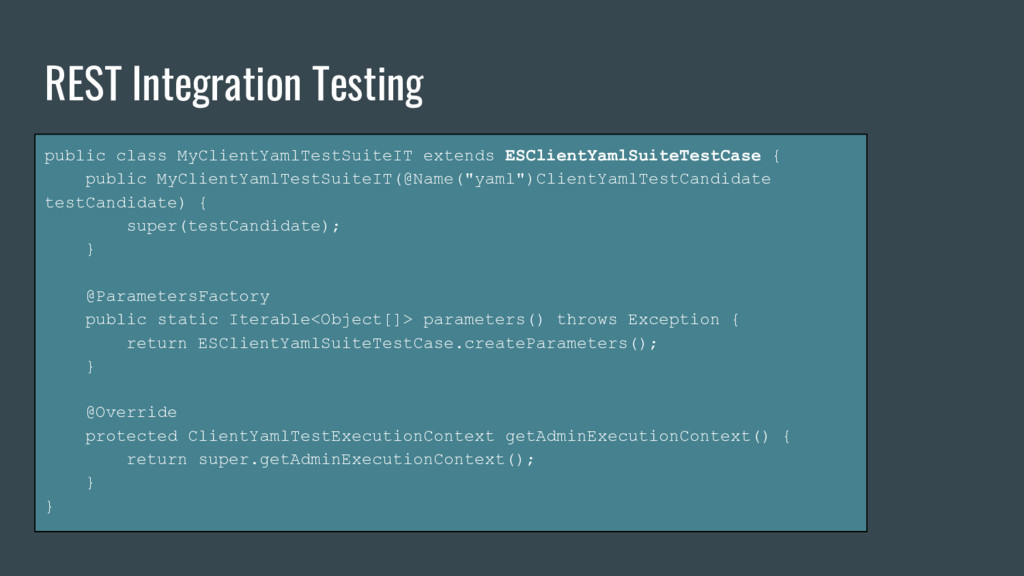Click the final closing brace of the class
This screenshot has height=576, width=1024.
(x=49, y=506)
